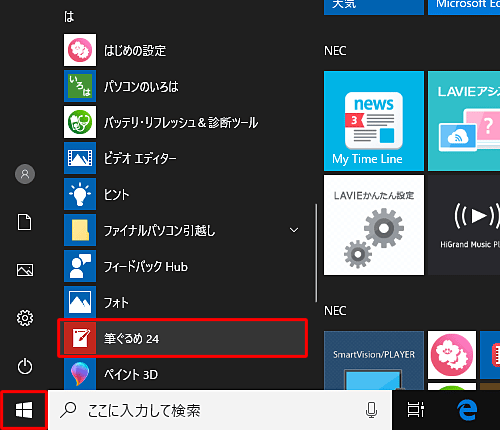Select バッテリ・リフレッシュ&診断ツール text label
The image size is (500, 430).
coord(181,123)
